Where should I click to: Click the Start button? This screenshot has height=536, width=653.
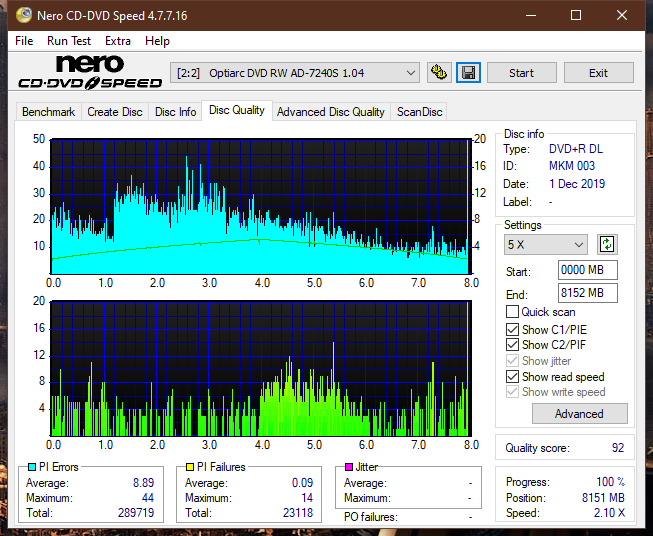pos(521,73)
